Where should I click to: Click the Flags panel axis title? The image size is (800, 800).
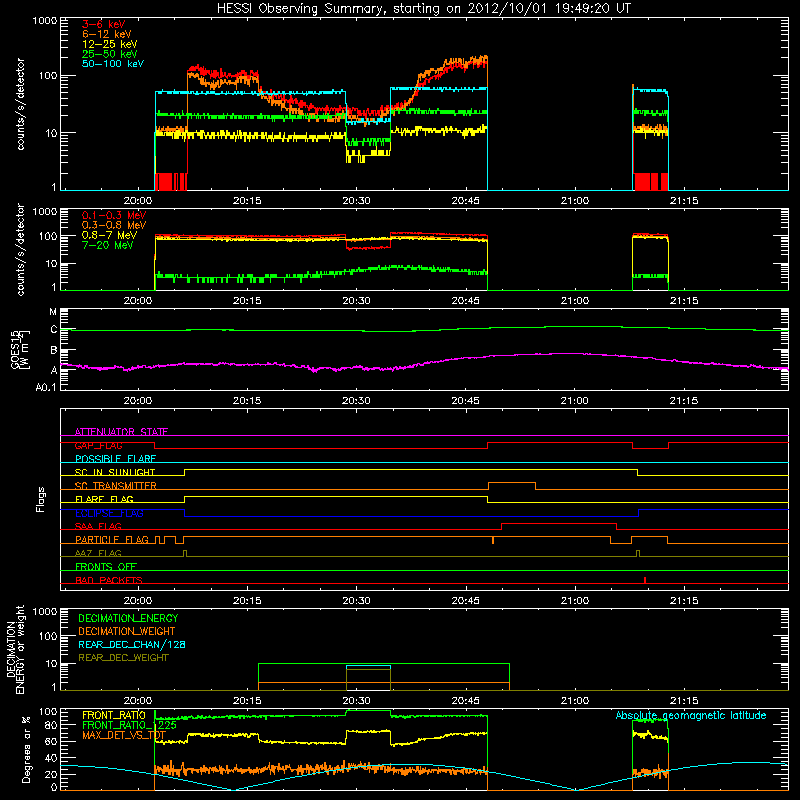[41, 500]
